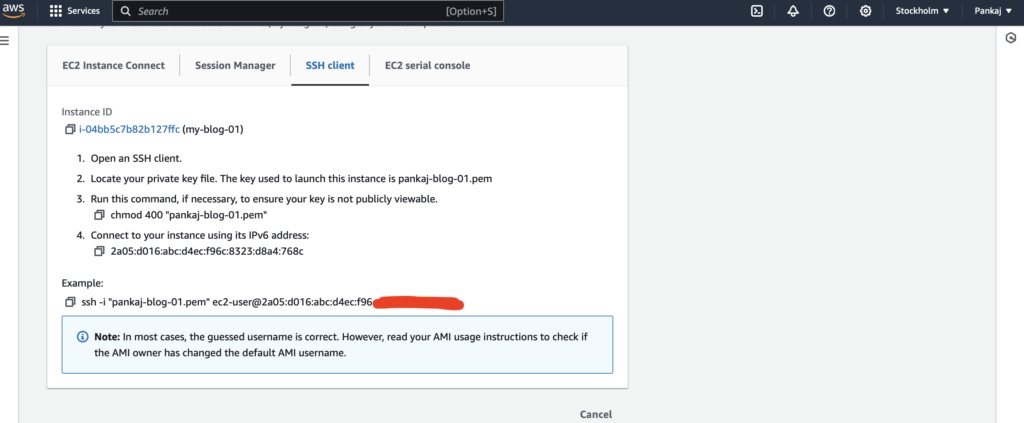Open CloudShell terminal icon in header

click(x=757, y=11)
